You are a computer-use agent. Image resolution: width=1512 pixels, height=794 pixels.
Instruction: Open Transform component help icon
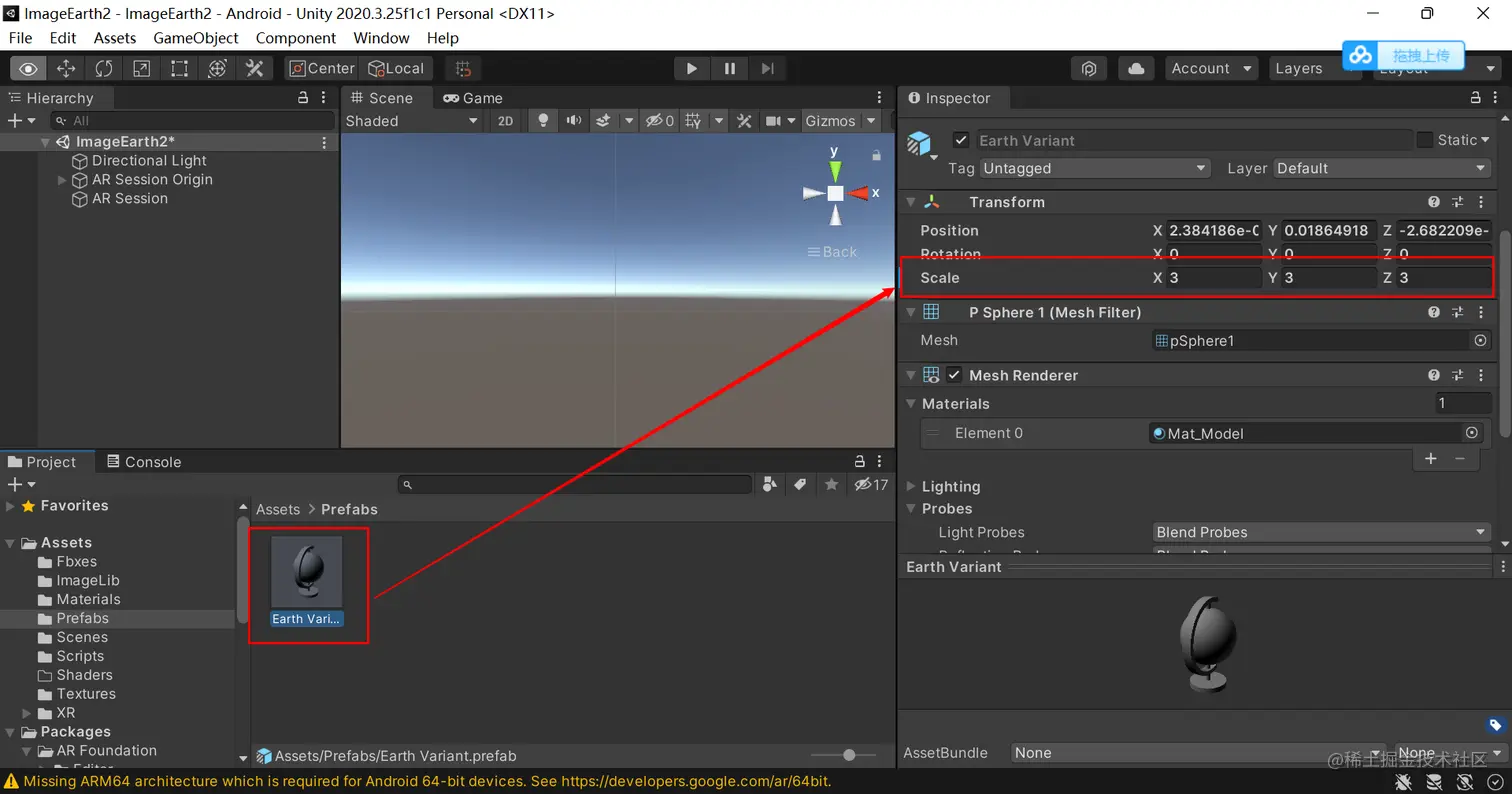tap(1434, 202)
